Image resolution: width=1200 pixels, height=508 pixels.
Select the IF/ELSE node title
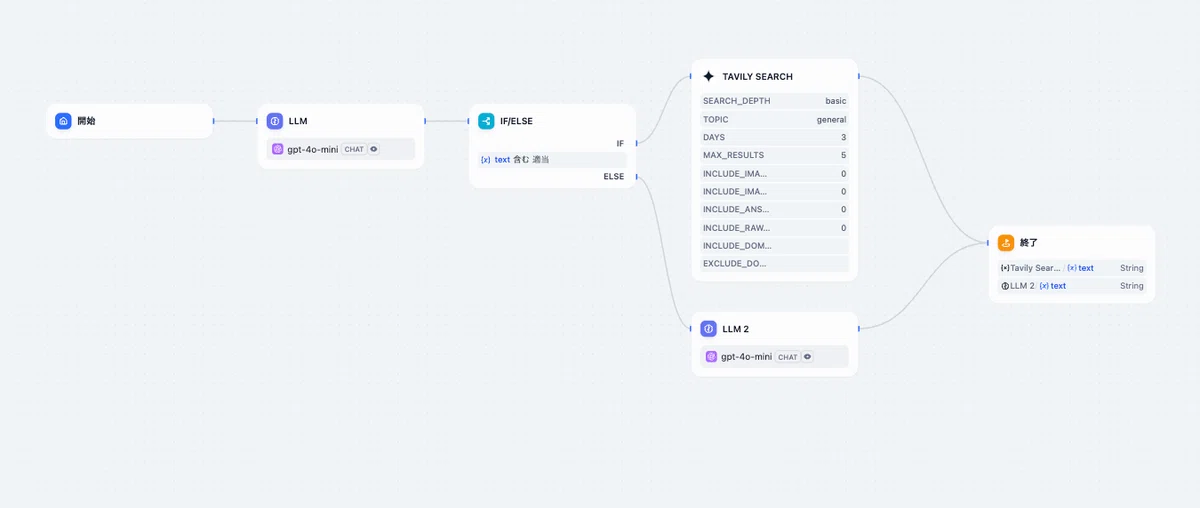(516, 121)
